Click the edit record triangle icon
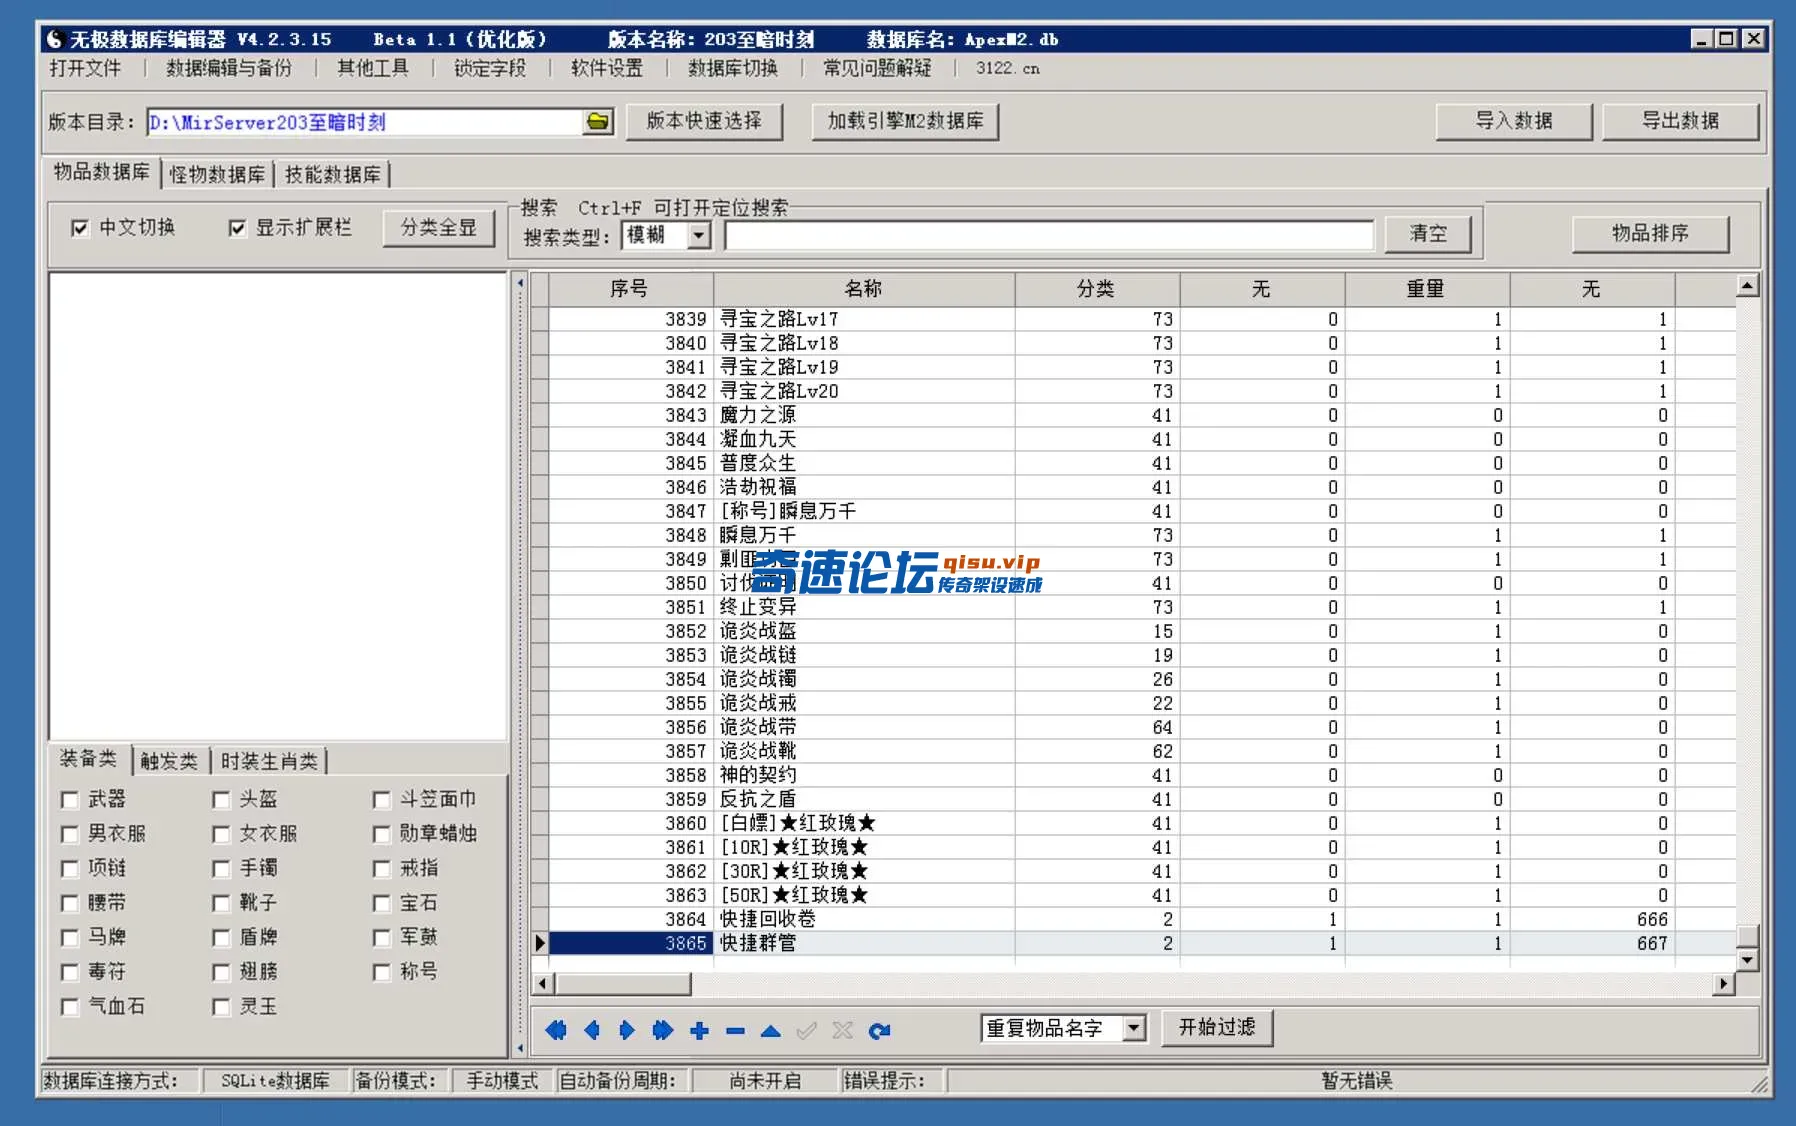This screenshot has width=1796, height=1126. coord(770,1031)
